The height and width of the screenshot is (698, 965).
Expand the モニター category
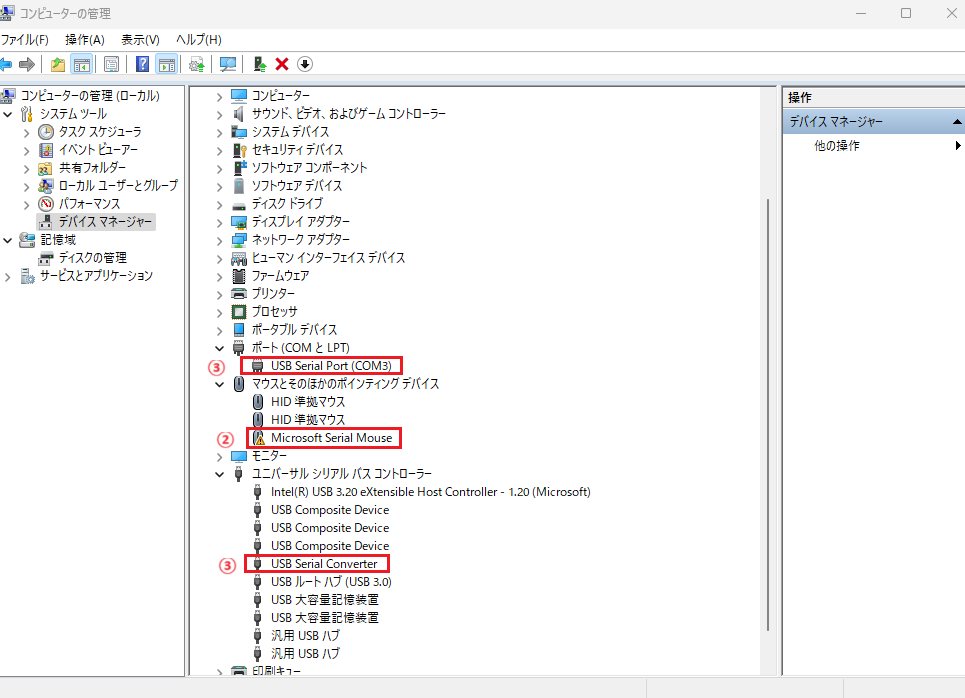point(220,457)
